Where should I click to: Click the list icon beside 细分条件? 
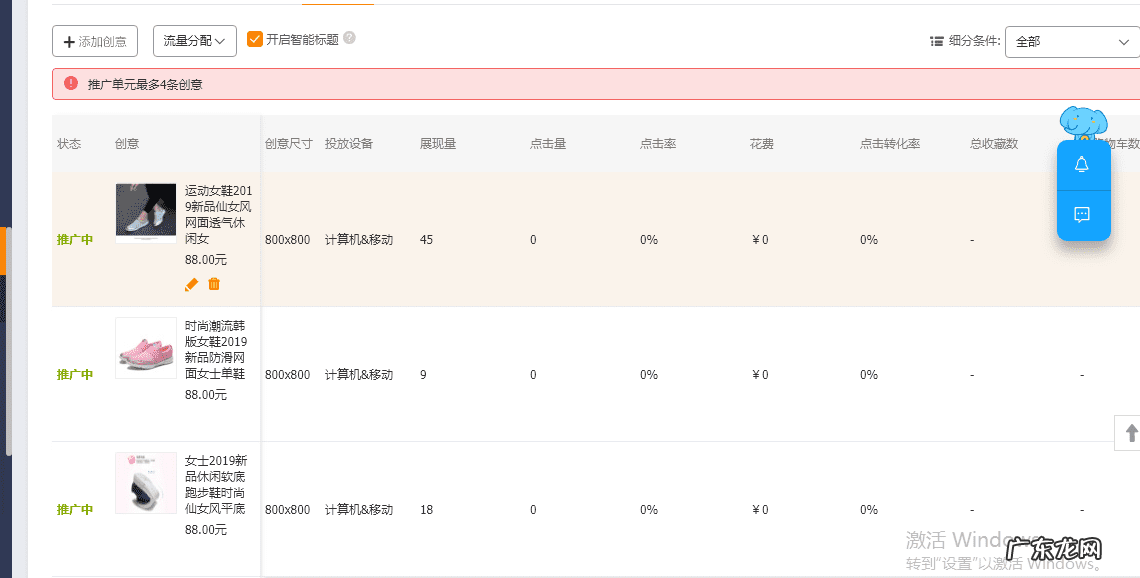[x=935, y=41]
